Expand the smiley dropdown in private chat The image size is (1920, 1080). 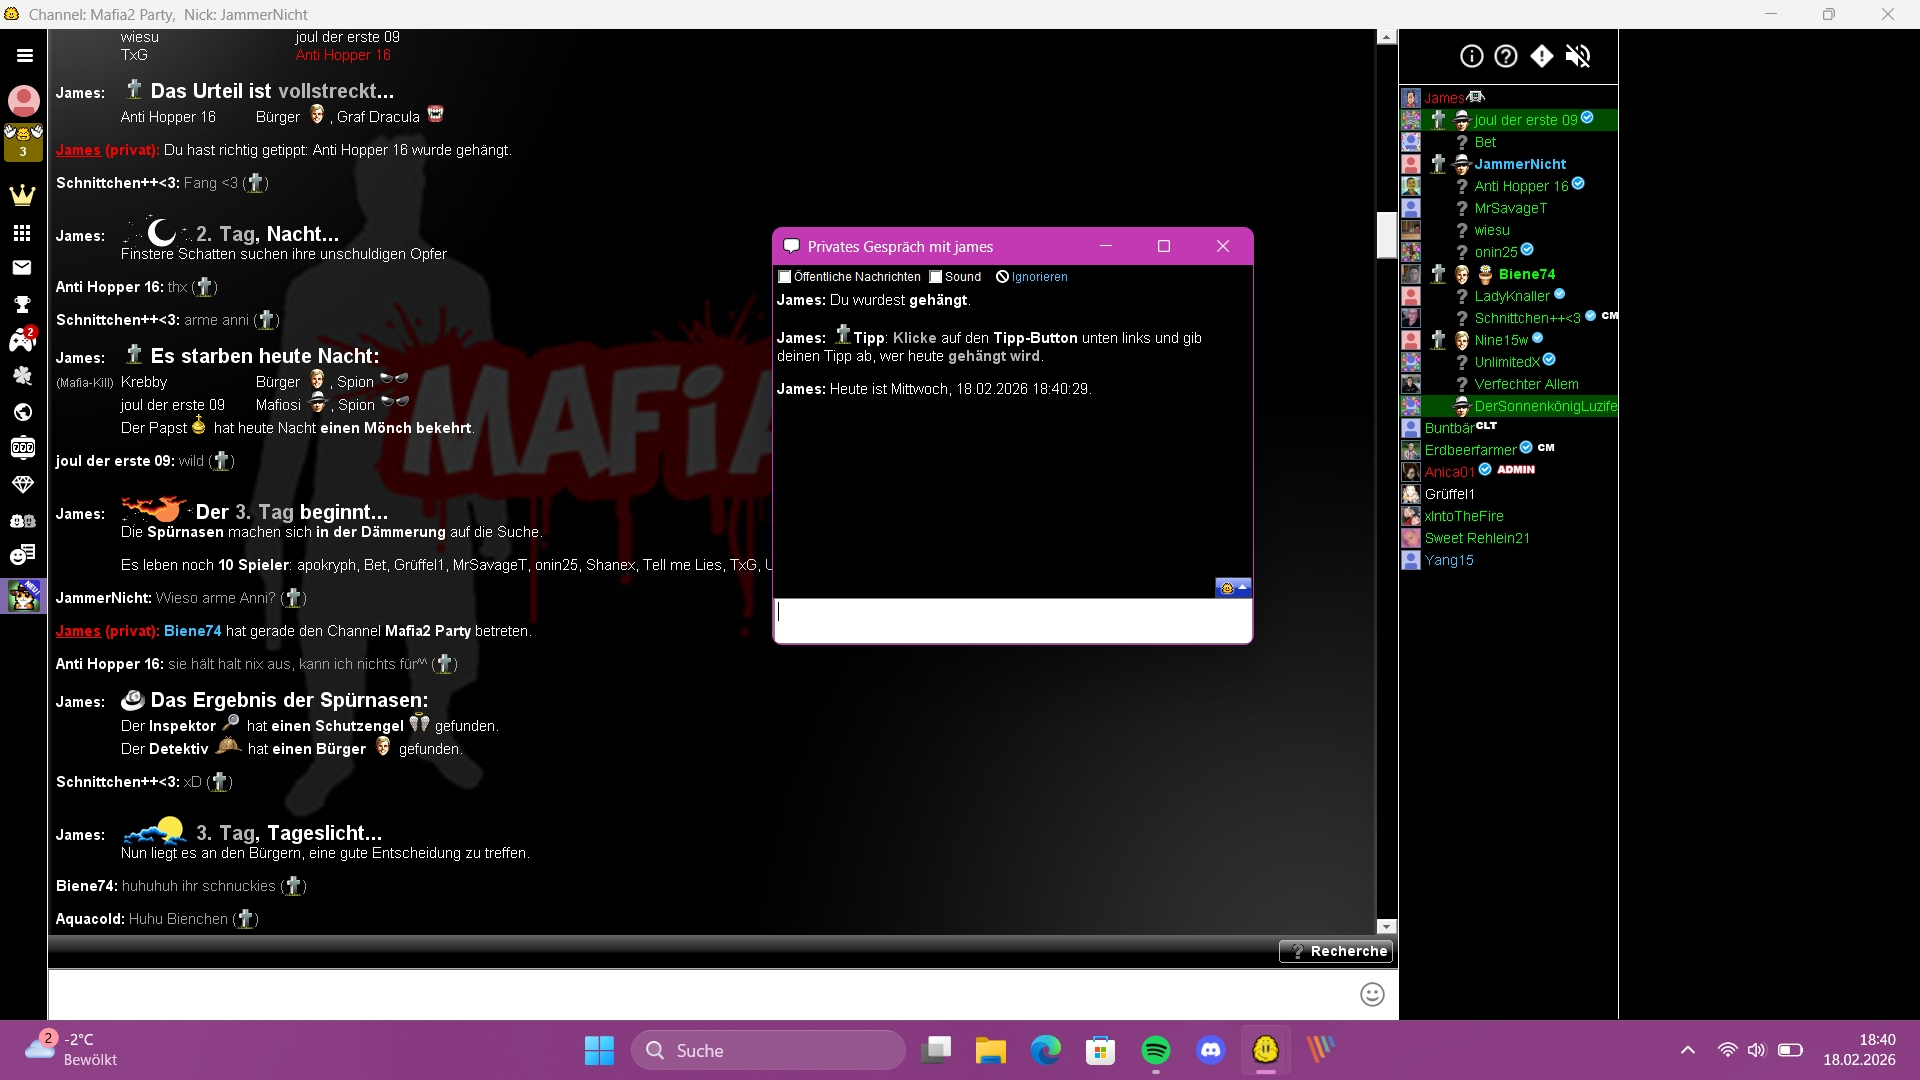click(x=1233, y=588)
